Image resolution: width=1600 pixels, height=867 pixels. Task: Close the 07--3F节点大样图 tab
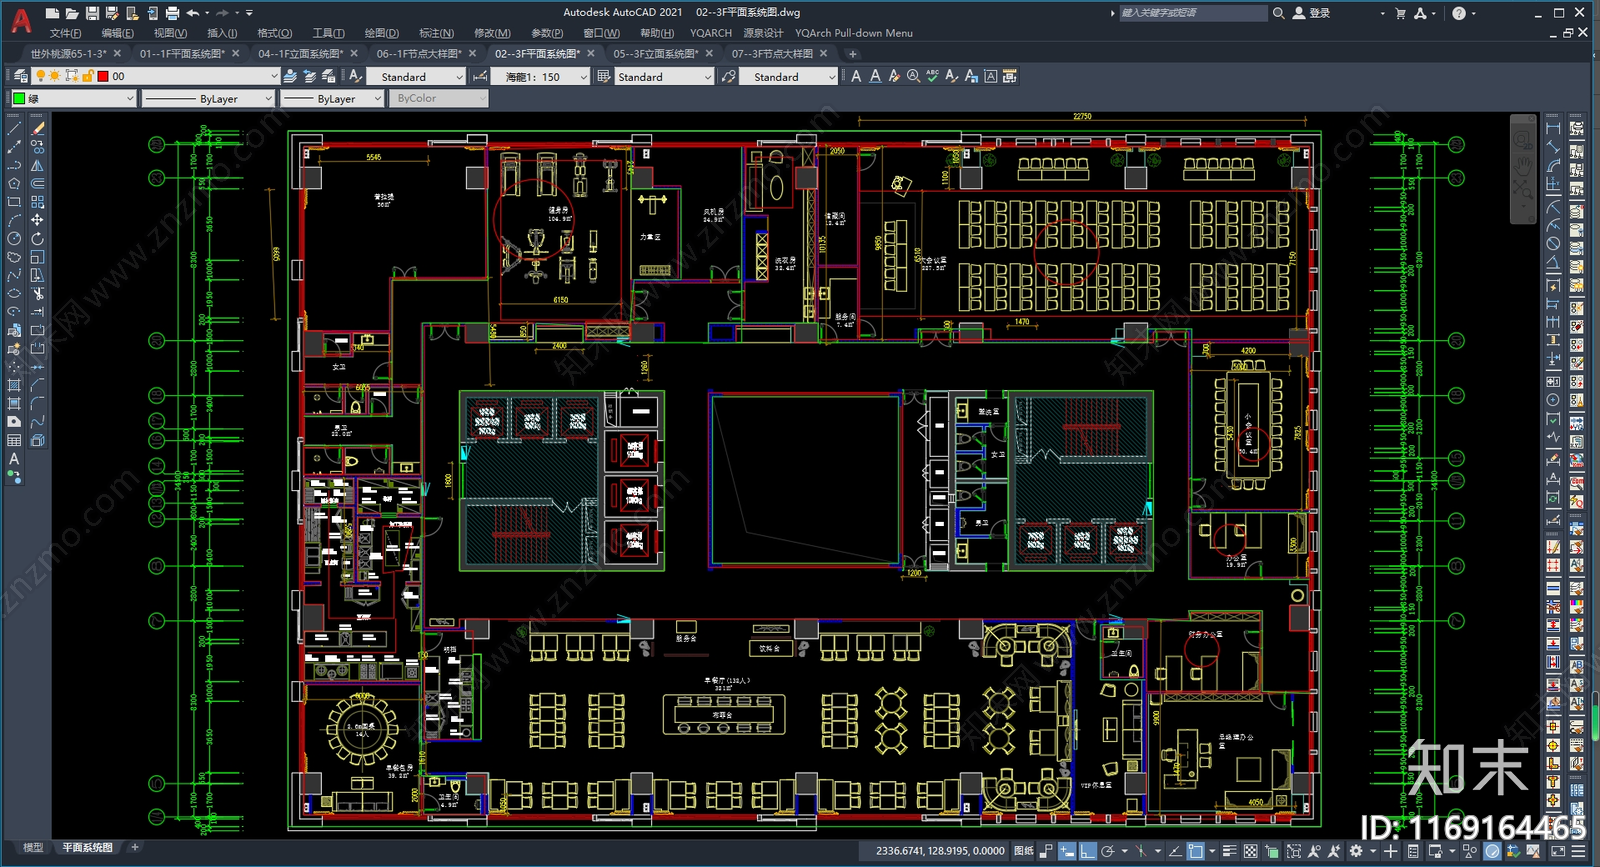[824, 54]
